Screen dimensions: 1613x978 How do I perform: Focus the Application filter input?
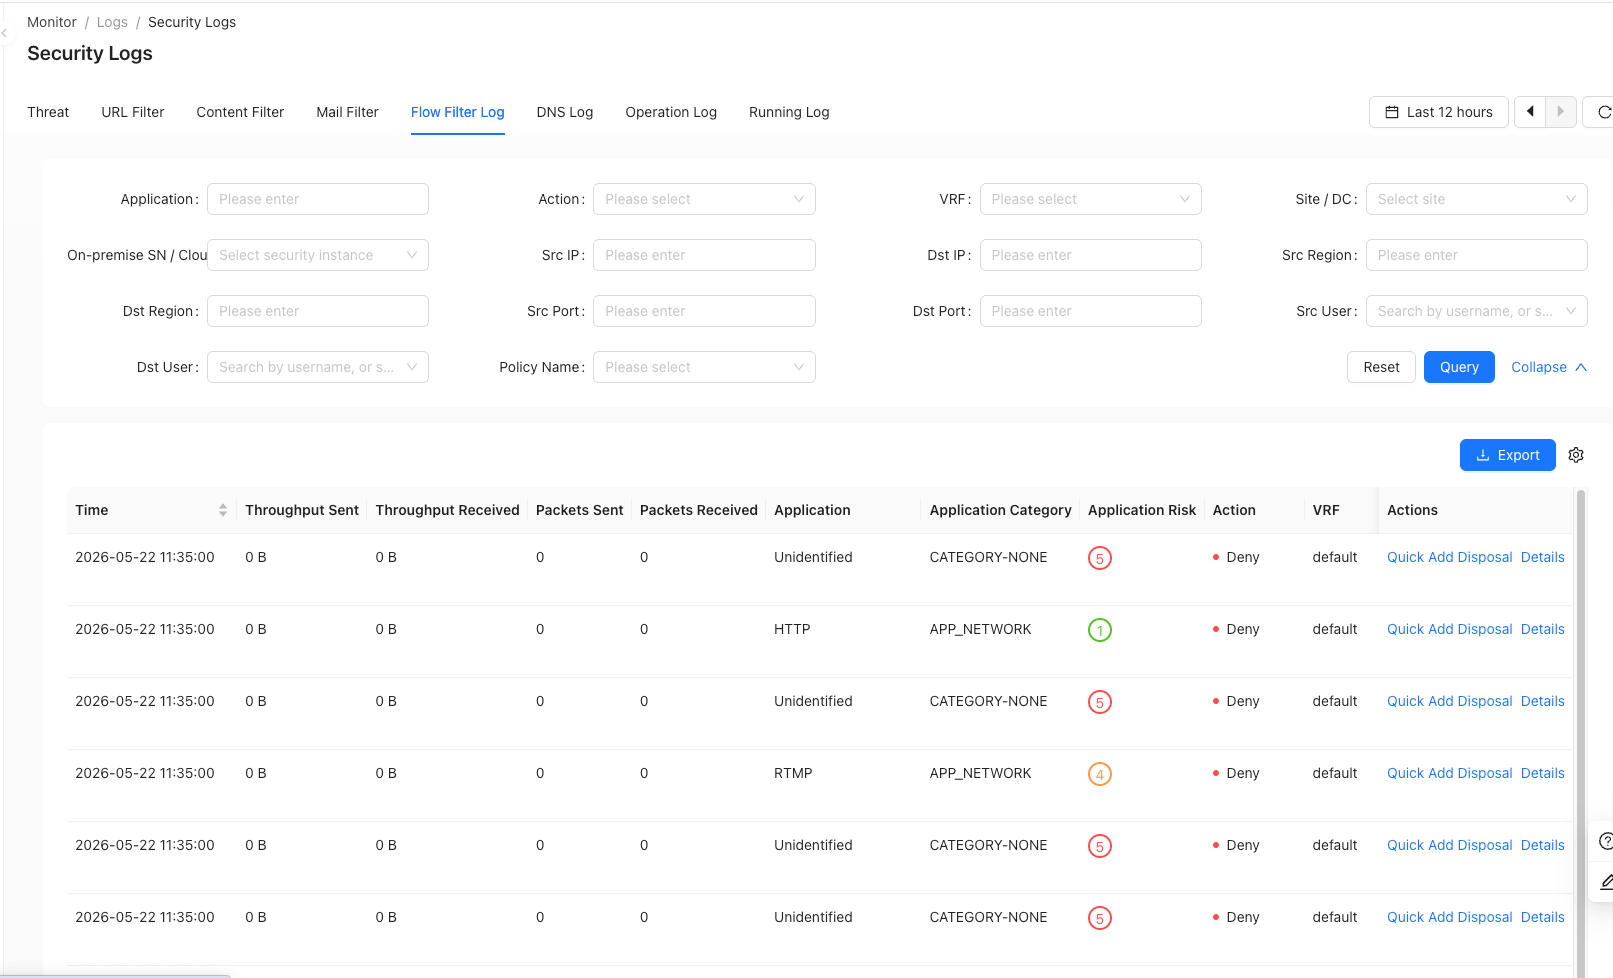[x=318, y=199]
